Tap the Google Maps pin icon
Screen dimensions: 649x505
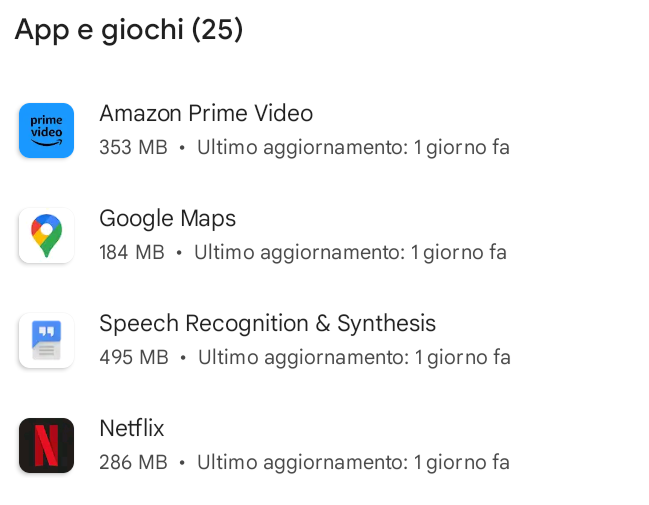(46, 235)
